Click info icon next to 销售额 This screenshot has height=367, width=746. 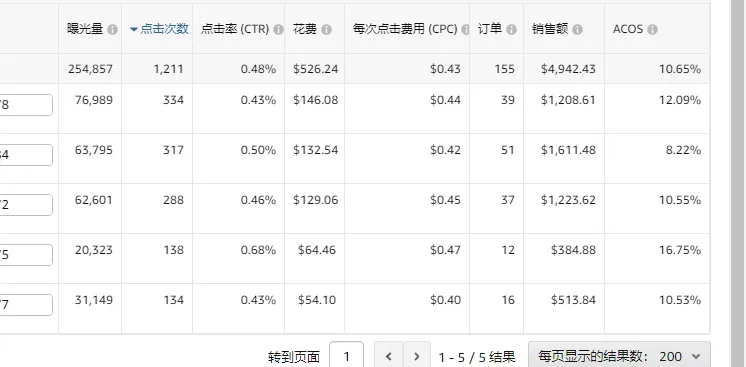[x=578, y=30]
